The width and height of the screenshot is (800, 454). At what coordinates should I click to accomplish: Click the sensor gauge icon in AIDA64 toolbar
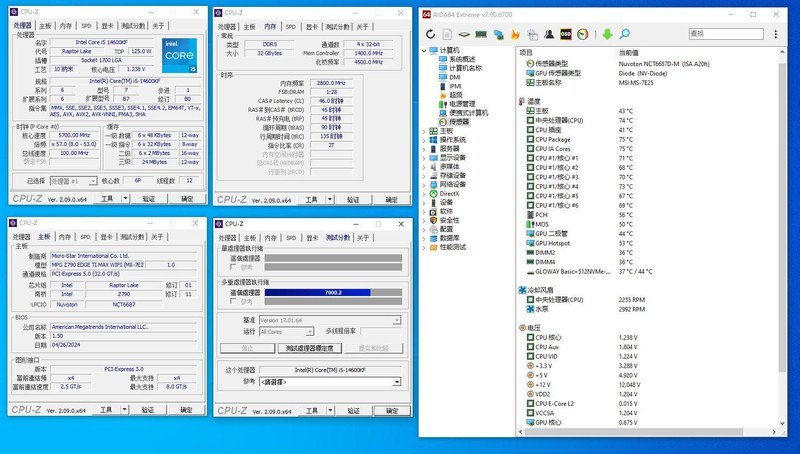pos(582,34)
